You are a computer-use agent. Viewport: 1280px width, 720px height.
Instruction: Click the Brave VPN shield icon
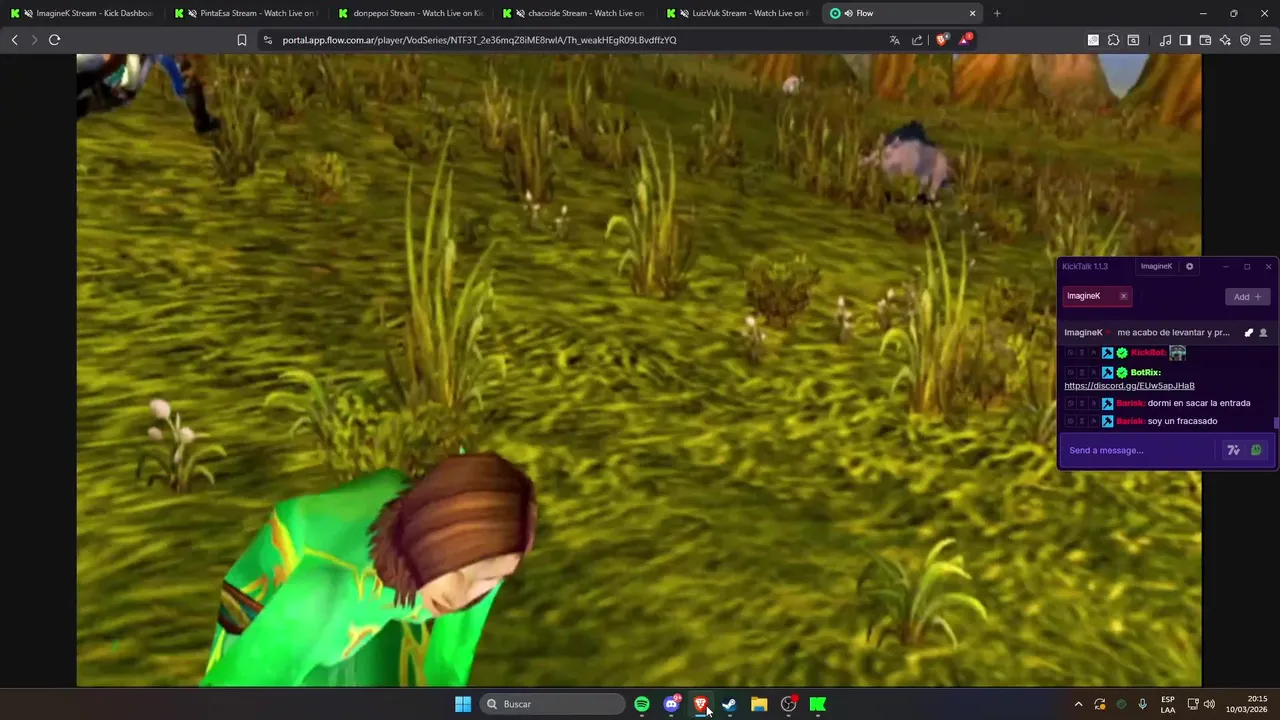point(1245,40)
